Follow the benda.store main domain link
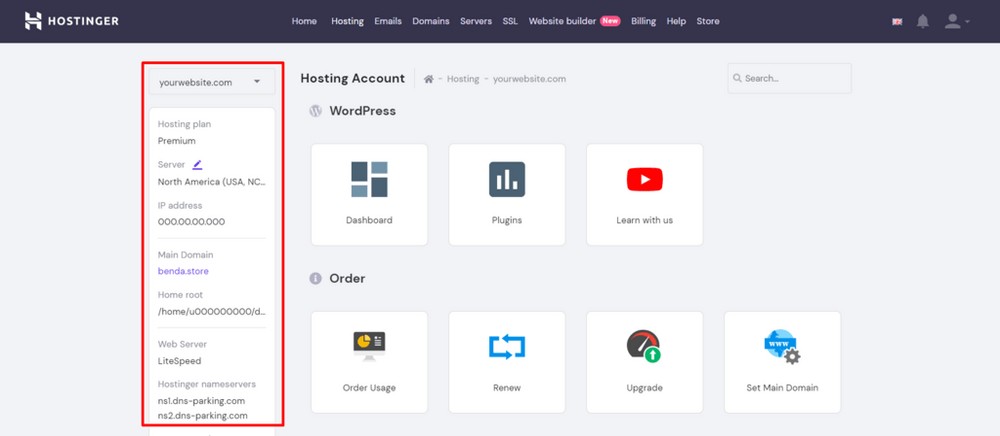 coord(183,271)
